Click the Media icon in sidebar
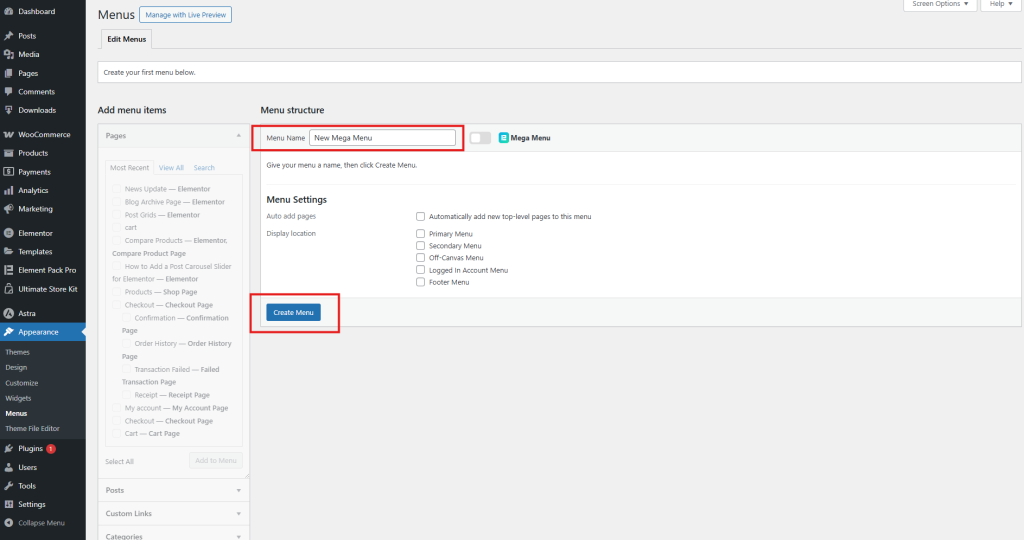1024x540 pixels. 8,54
